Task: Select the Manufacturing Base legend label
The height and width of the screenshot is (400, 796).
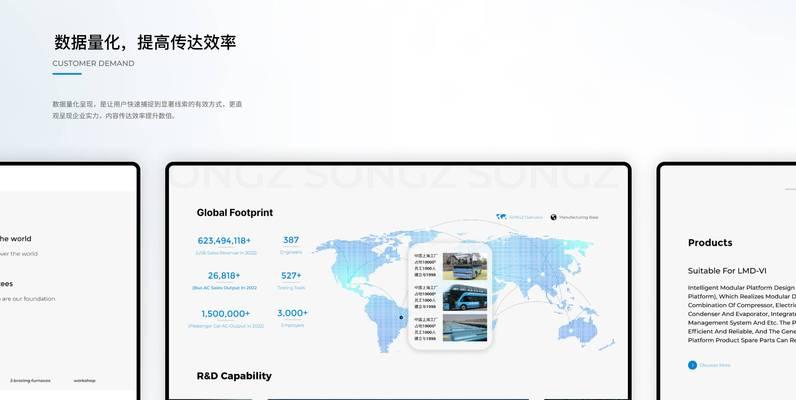Action: click(578, 217)
